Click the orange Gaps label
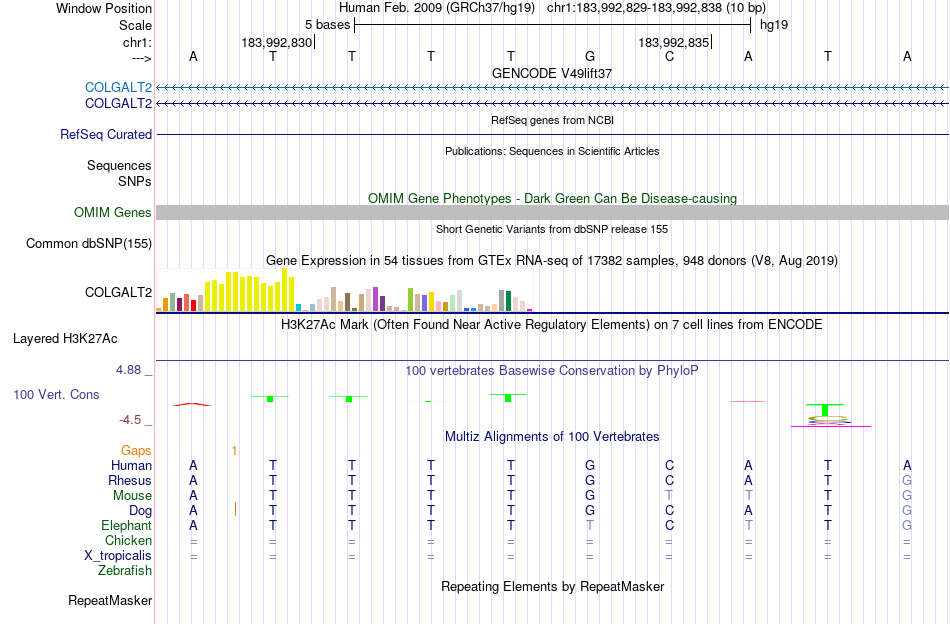This screenshot has width=950, height=624. 136,450
